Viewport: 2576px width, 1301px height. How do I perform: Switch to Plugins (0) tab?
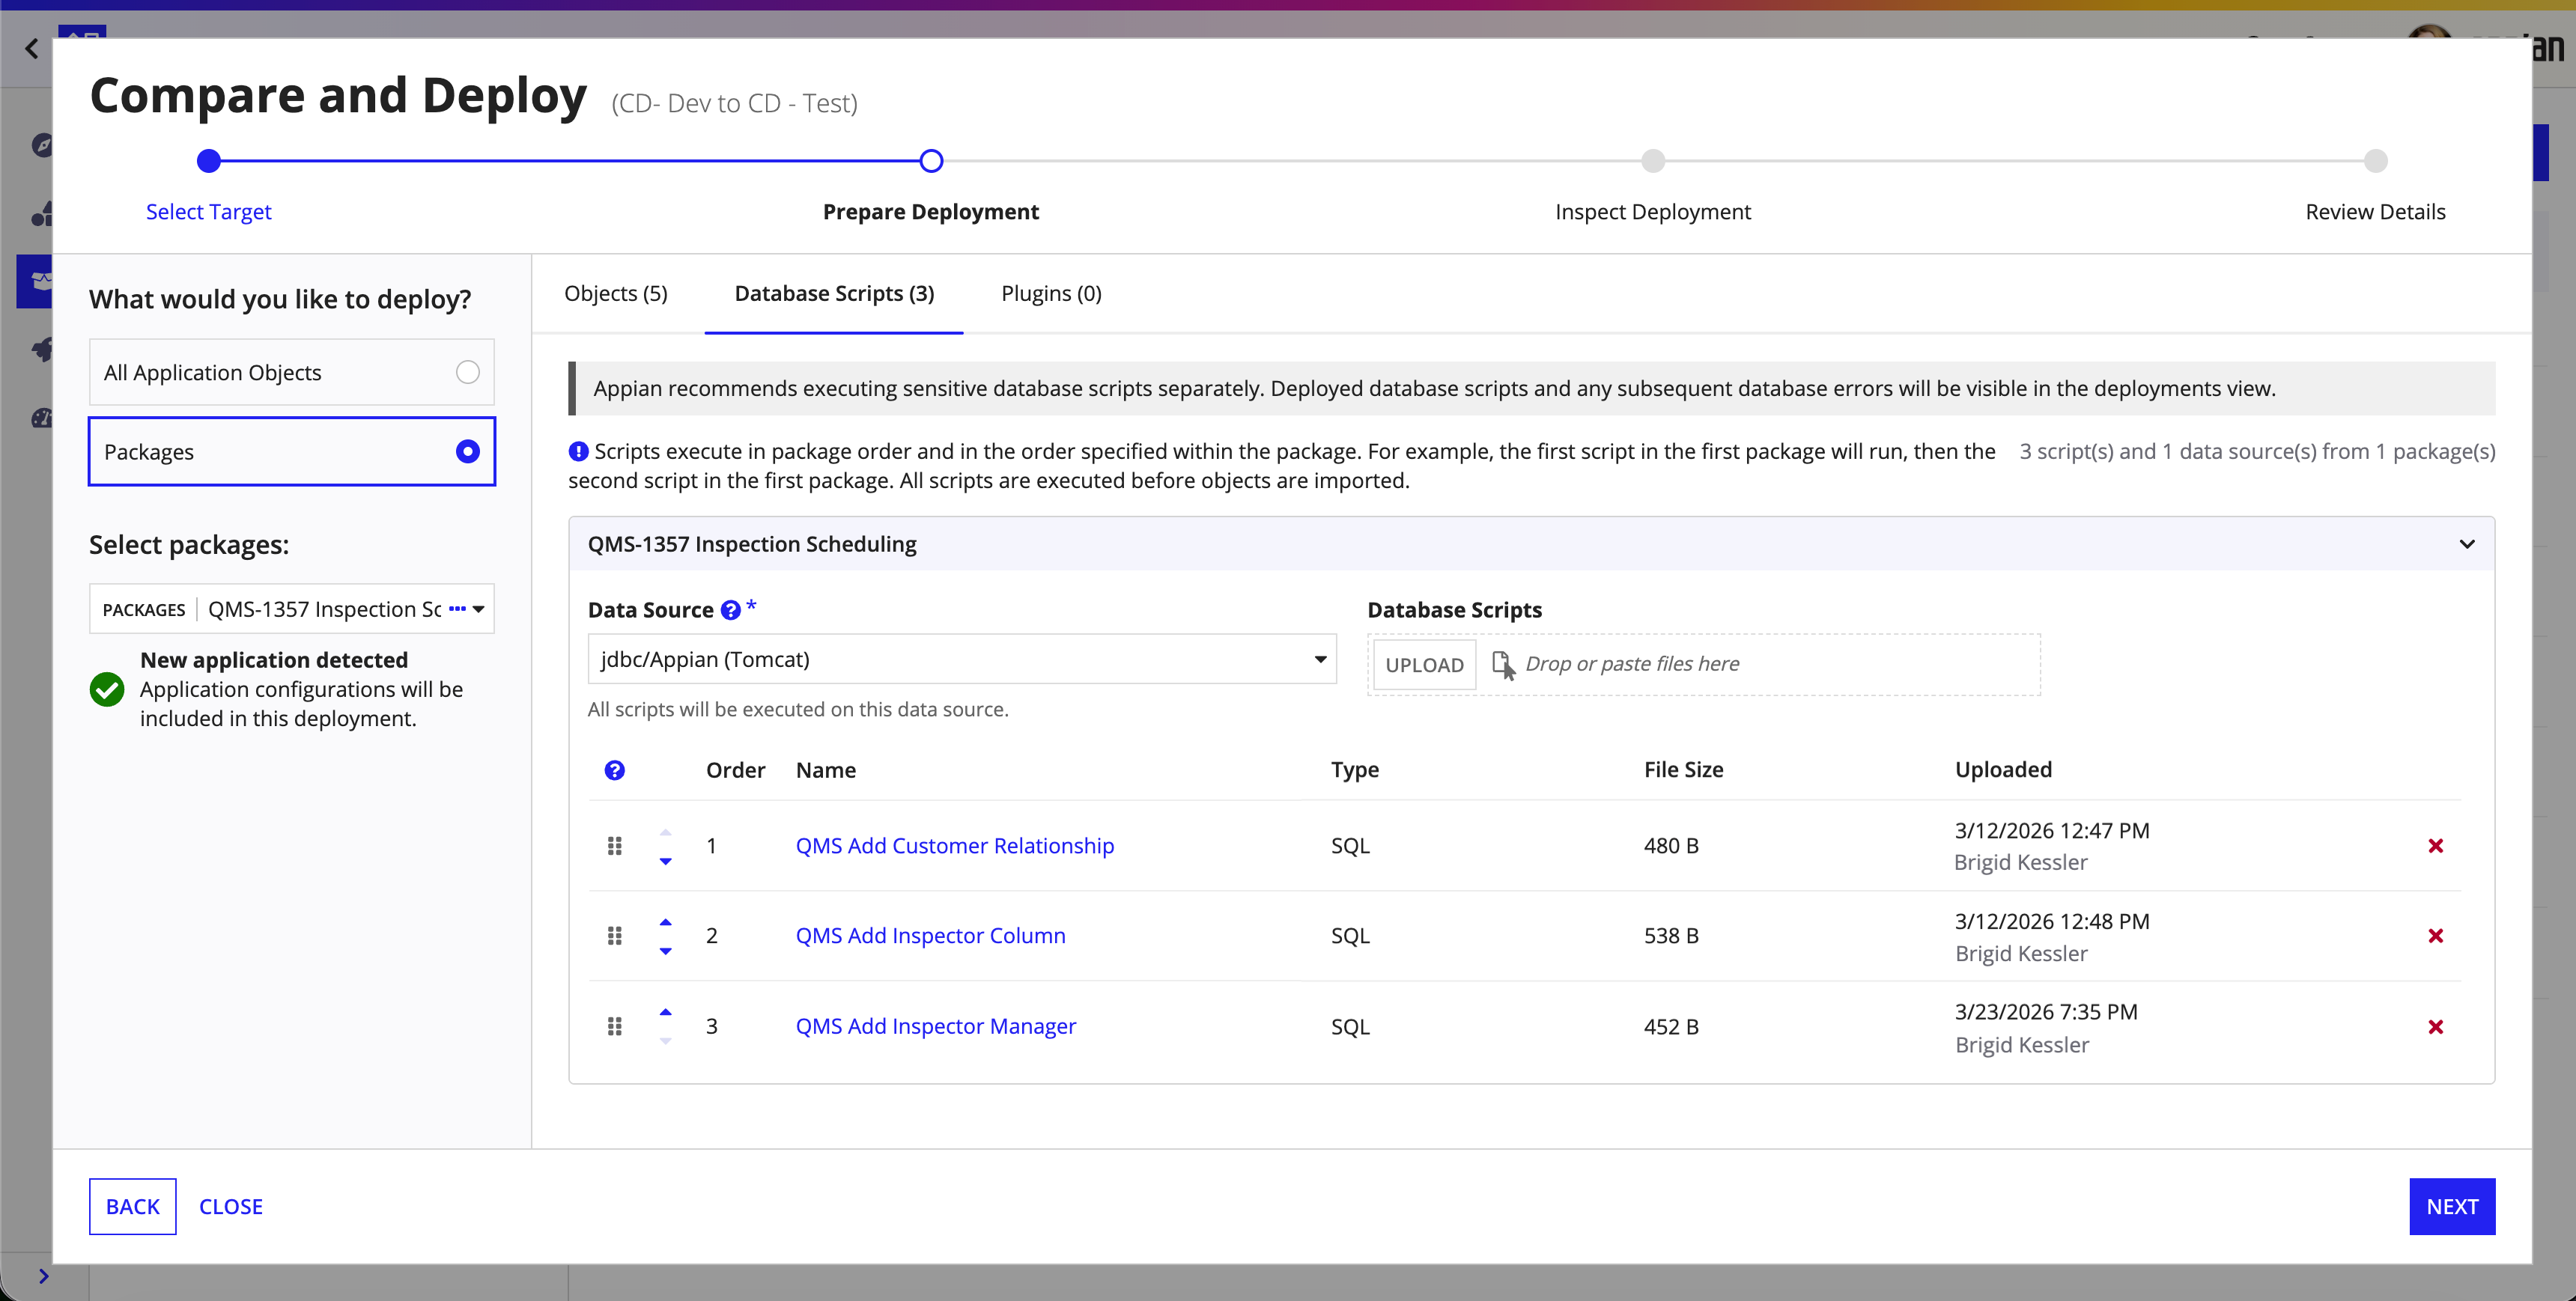pos(1051,293)
